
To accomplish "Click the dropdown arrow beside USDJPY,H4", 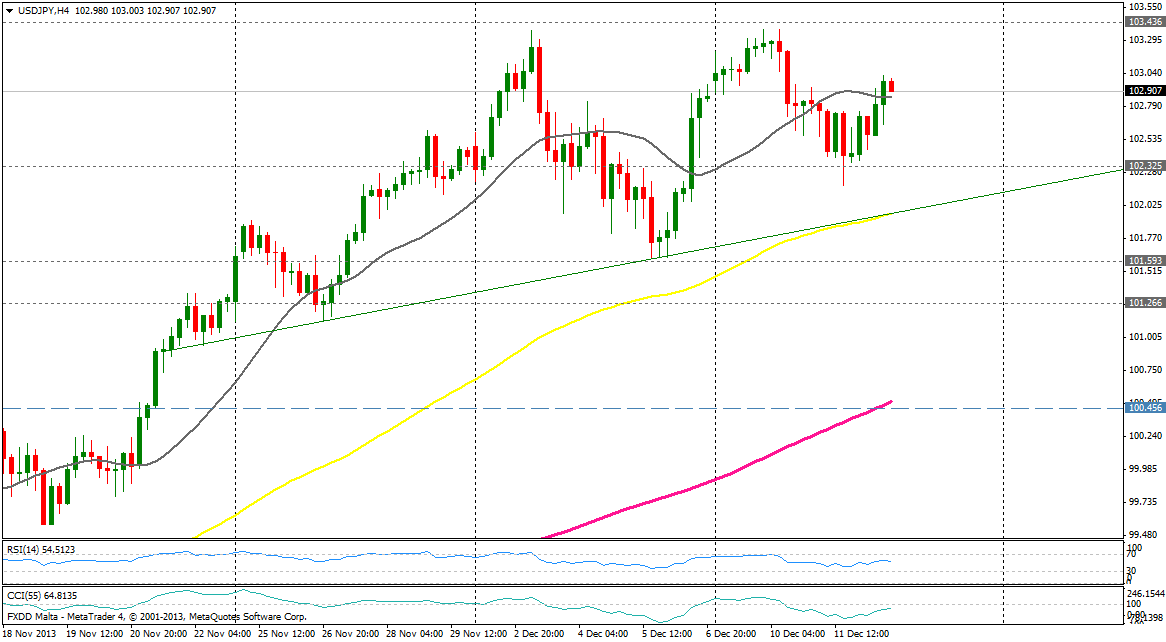I will point(9,10).
